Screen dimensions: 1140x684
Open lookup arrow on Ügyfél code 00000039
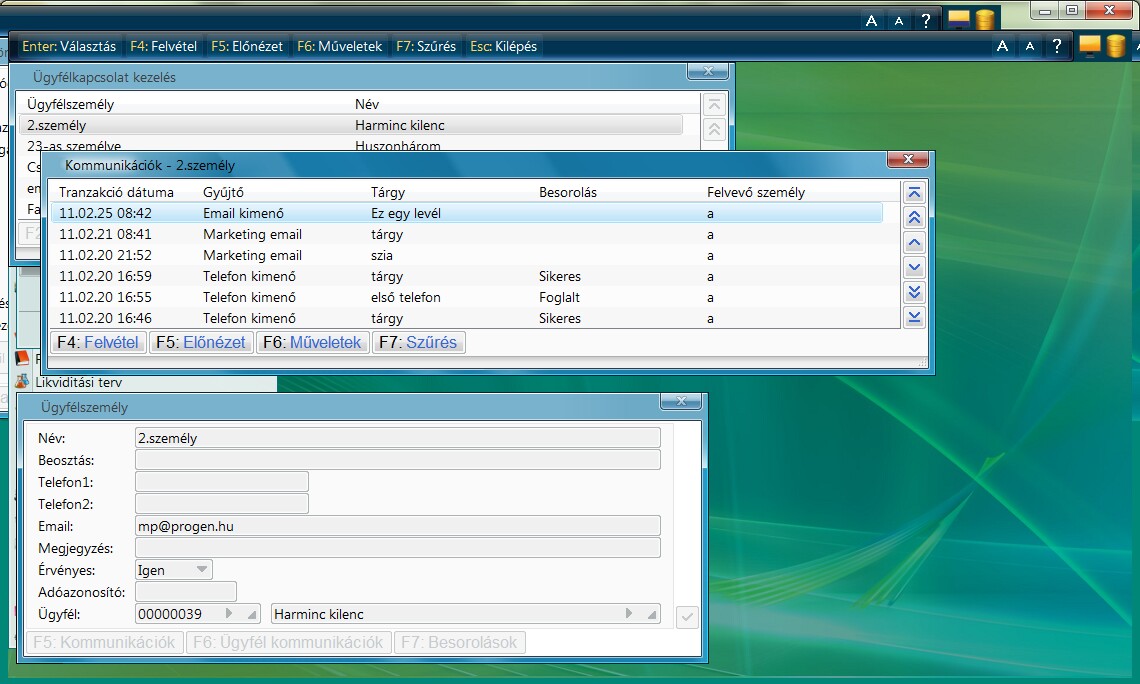click(229, 614)
